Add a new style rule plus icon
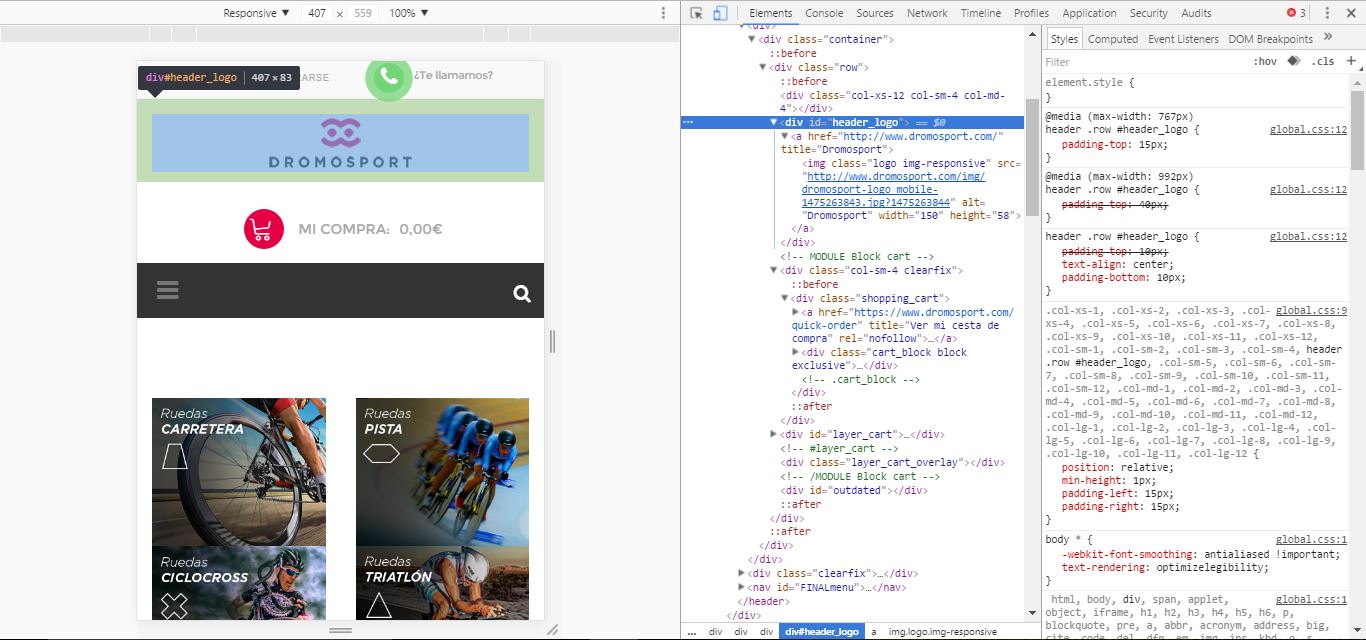The width and height of the screenshot is (1366, 640). [x=1351, y=61]
